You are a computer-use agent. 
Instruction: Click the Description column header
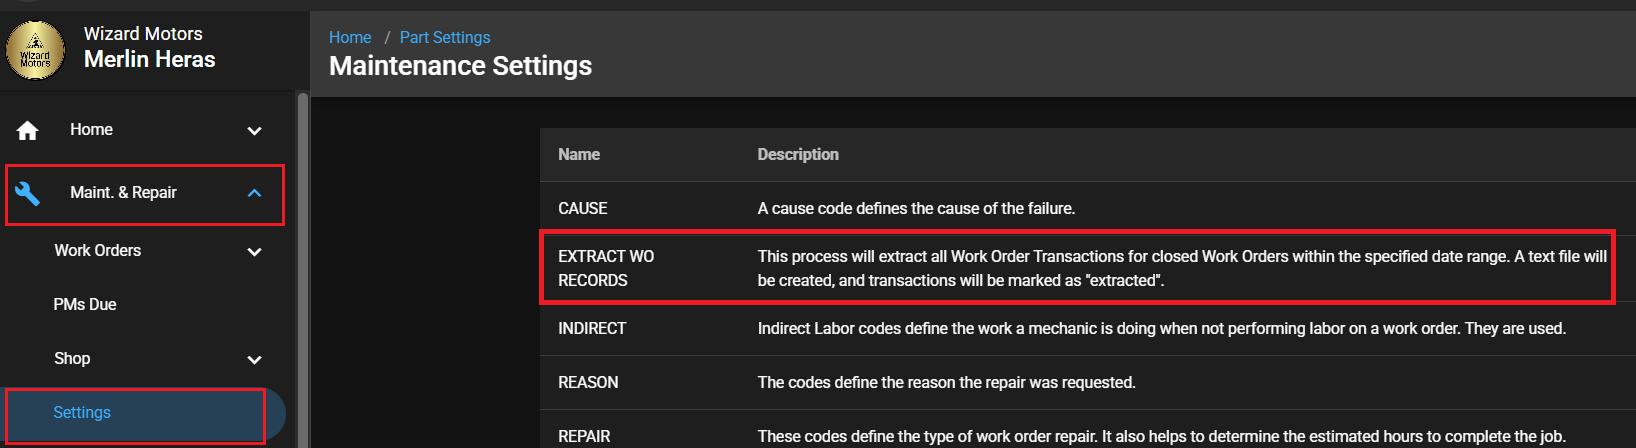[798, 154]
